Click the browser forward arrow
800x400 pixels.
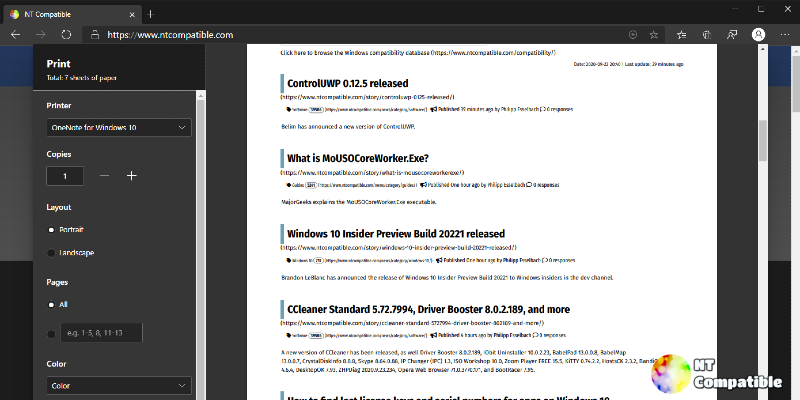click(41, 35)
